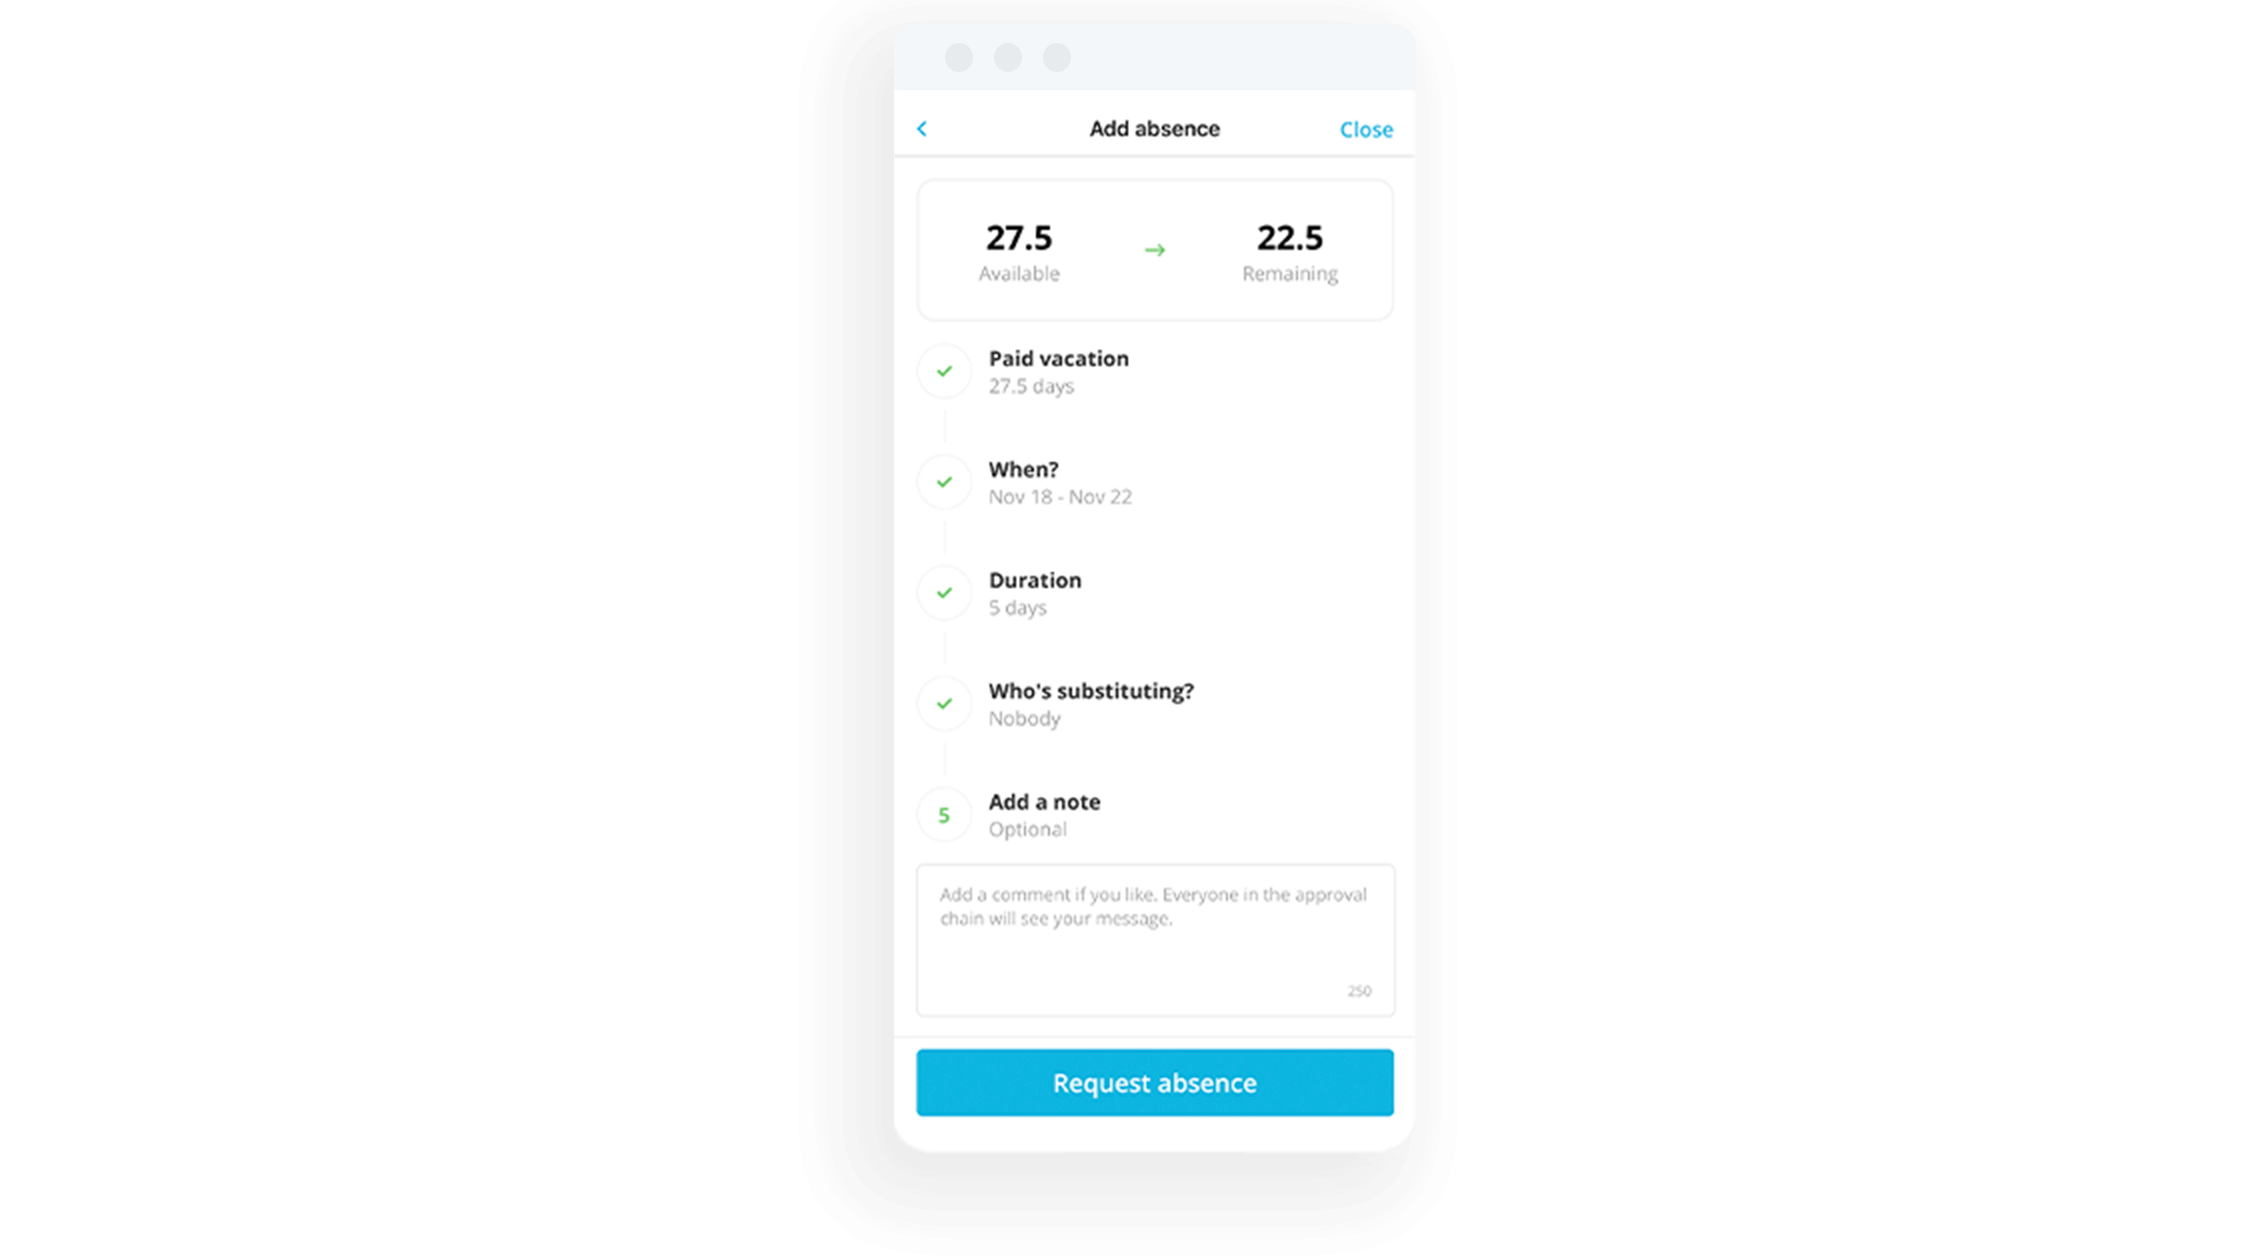Click the arrow icon between Available and Remaining
Viewport: 2260px width, 1260px height.
pyautogui.click(x=1152, y=250)
